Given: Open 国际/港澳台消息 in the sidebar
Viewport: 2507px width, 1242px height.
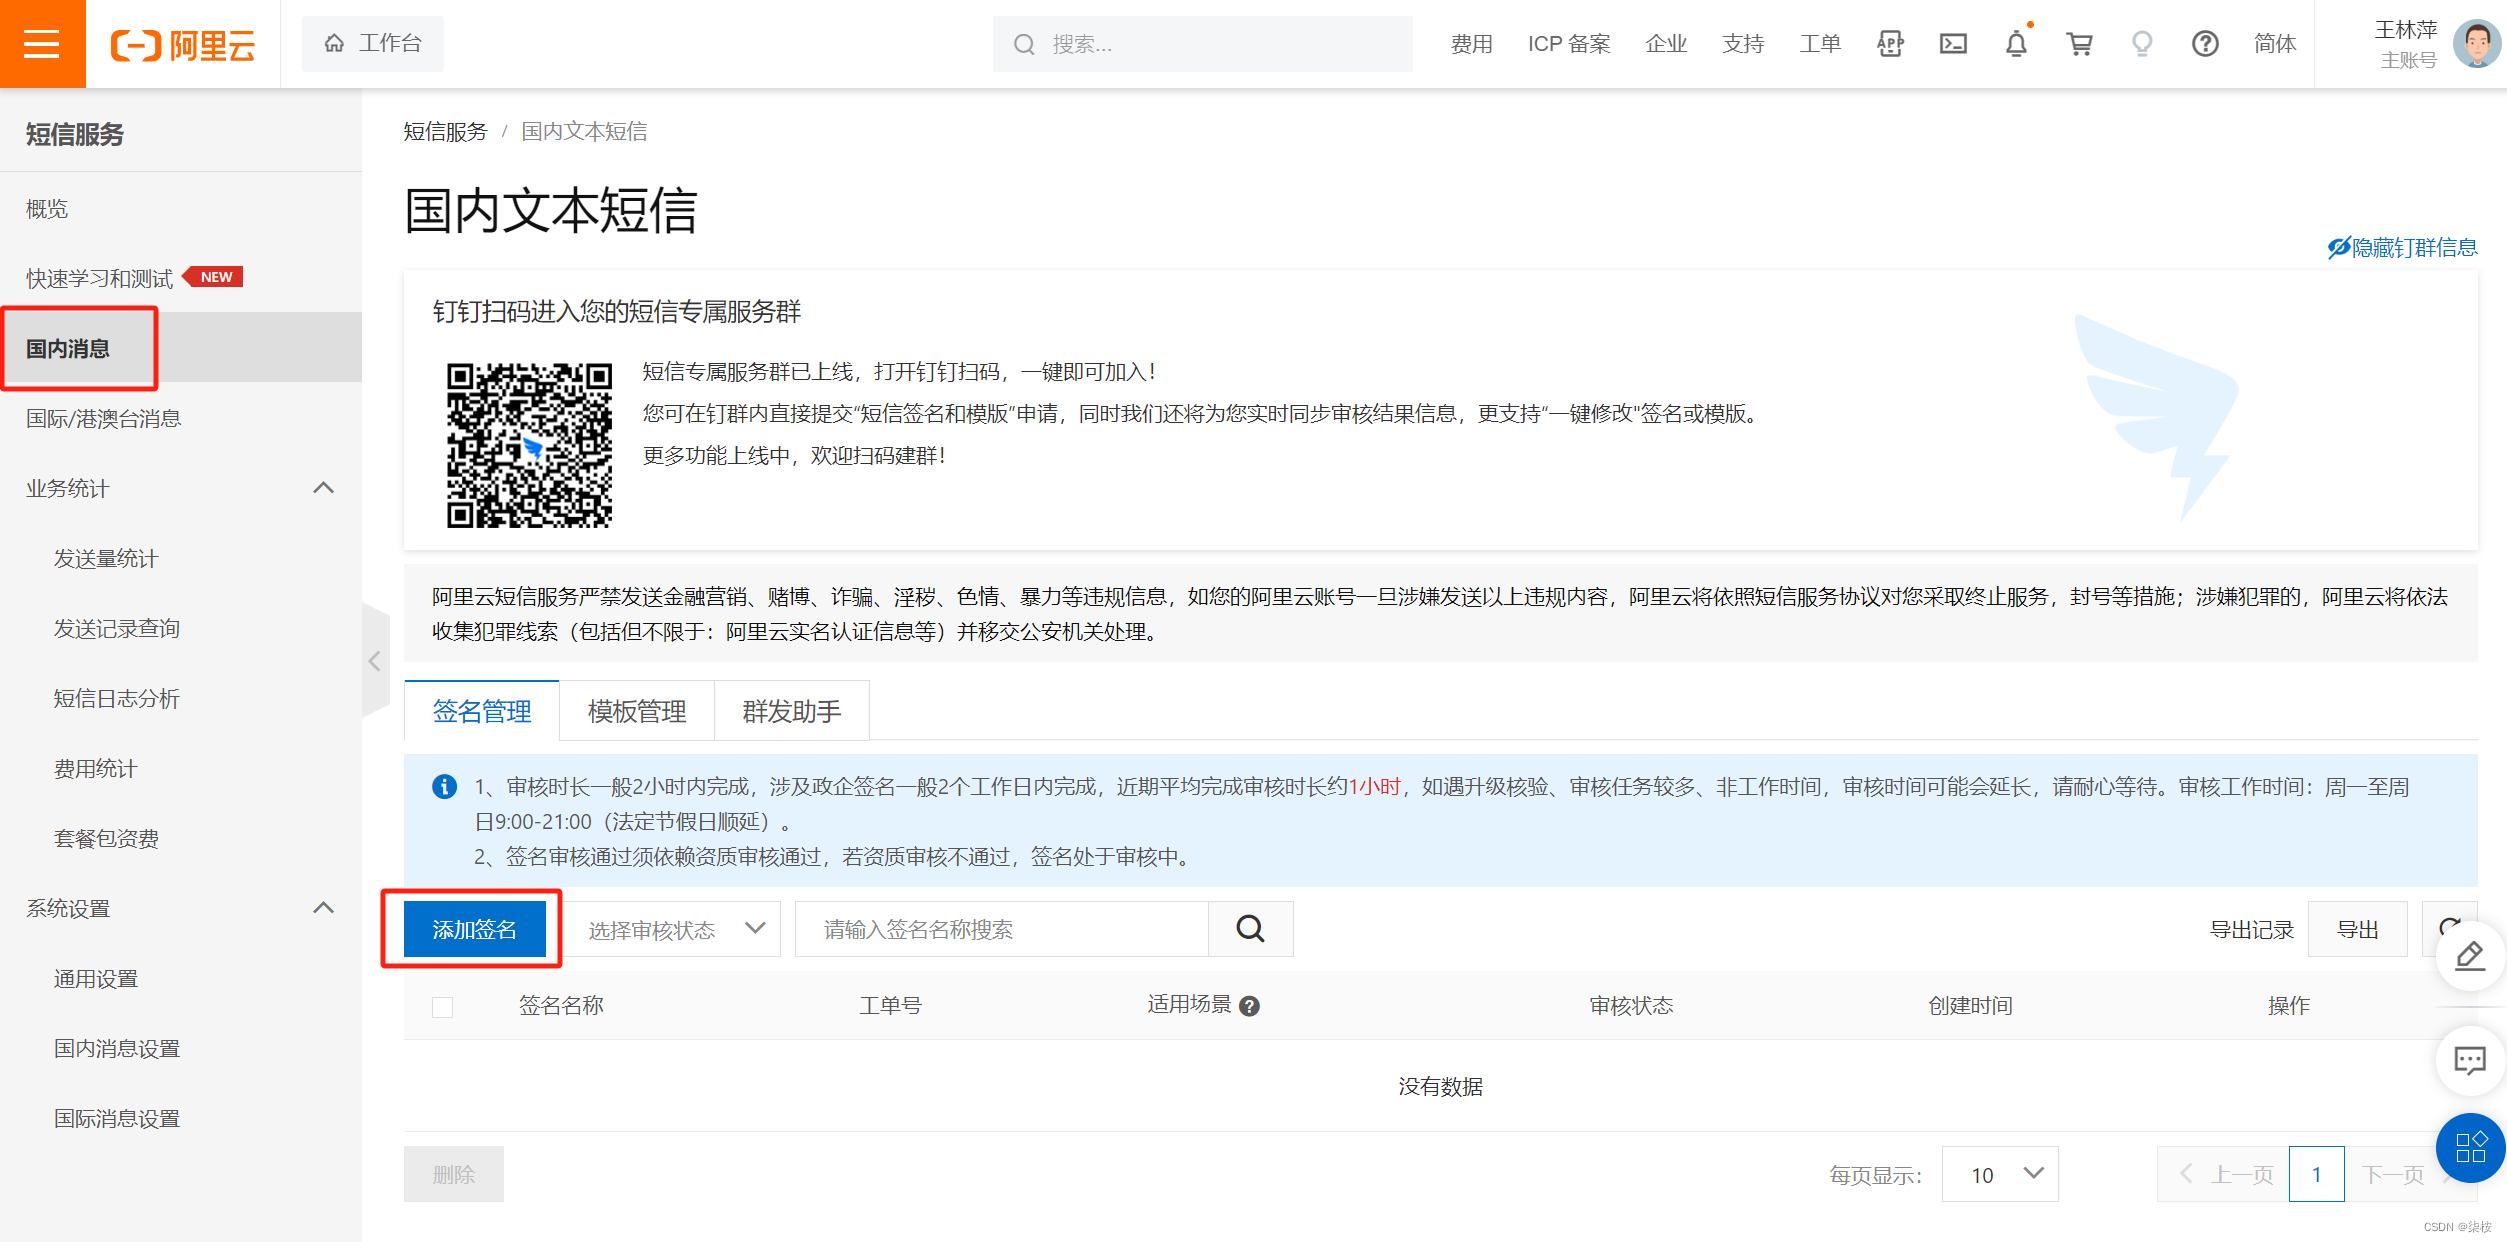Looking at the screenshot, I should [104, 418].
